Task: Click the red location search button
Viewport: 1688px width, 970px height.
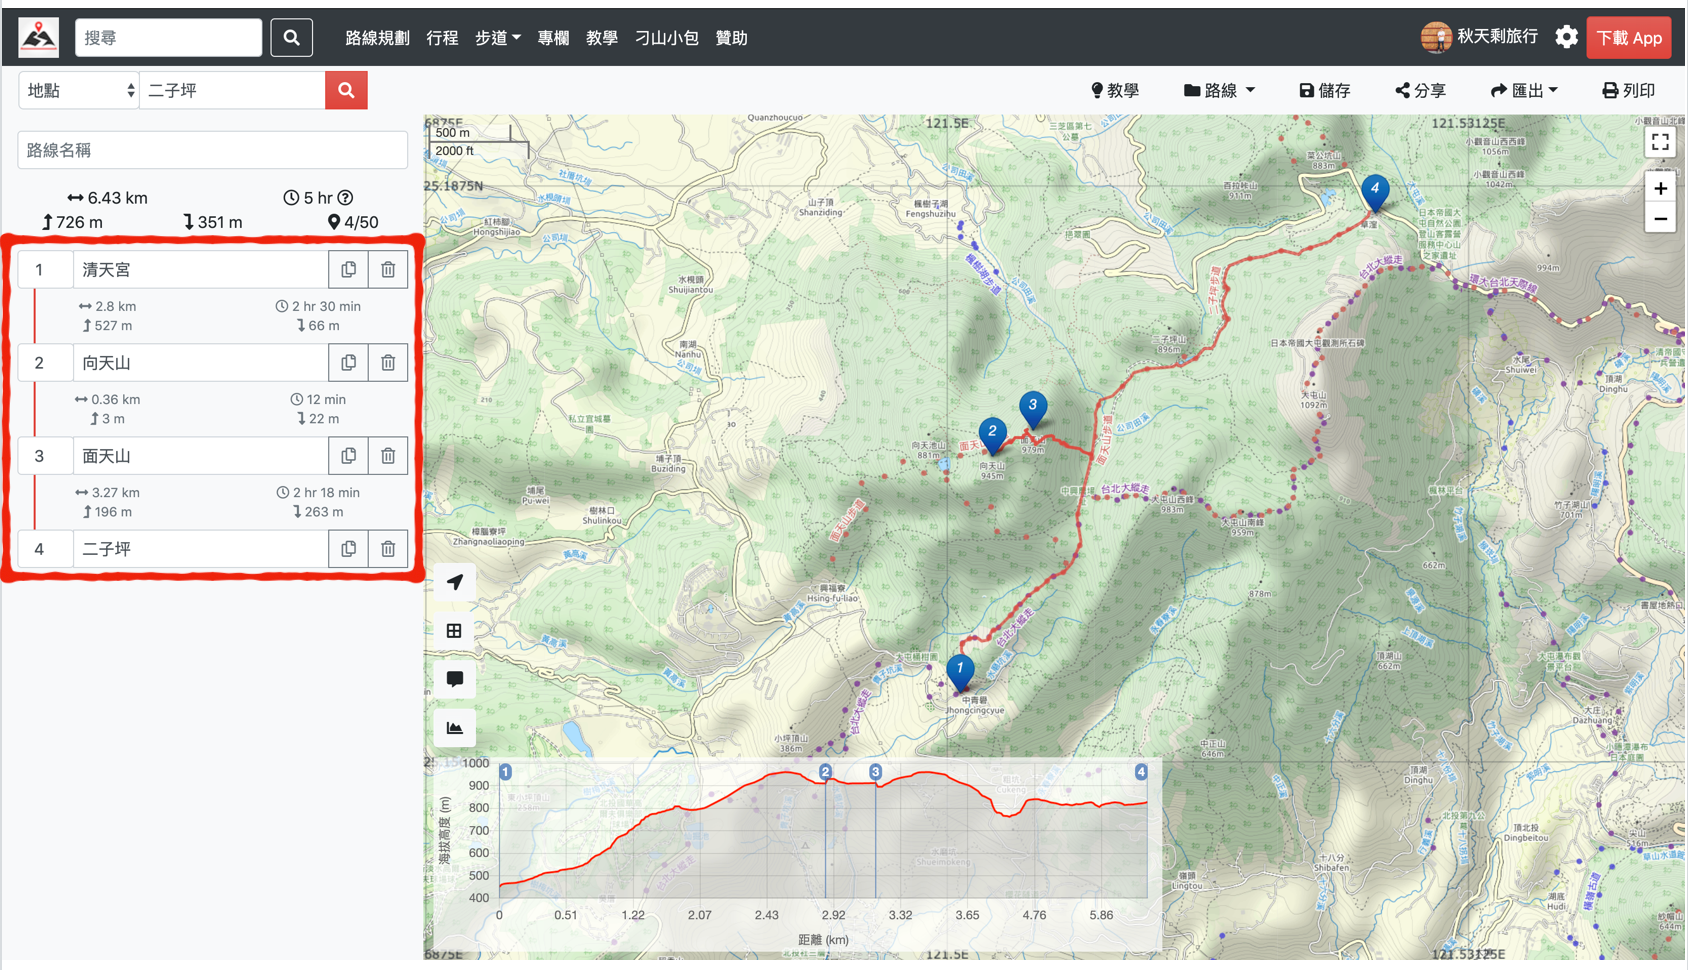Action: pos(346,90)
